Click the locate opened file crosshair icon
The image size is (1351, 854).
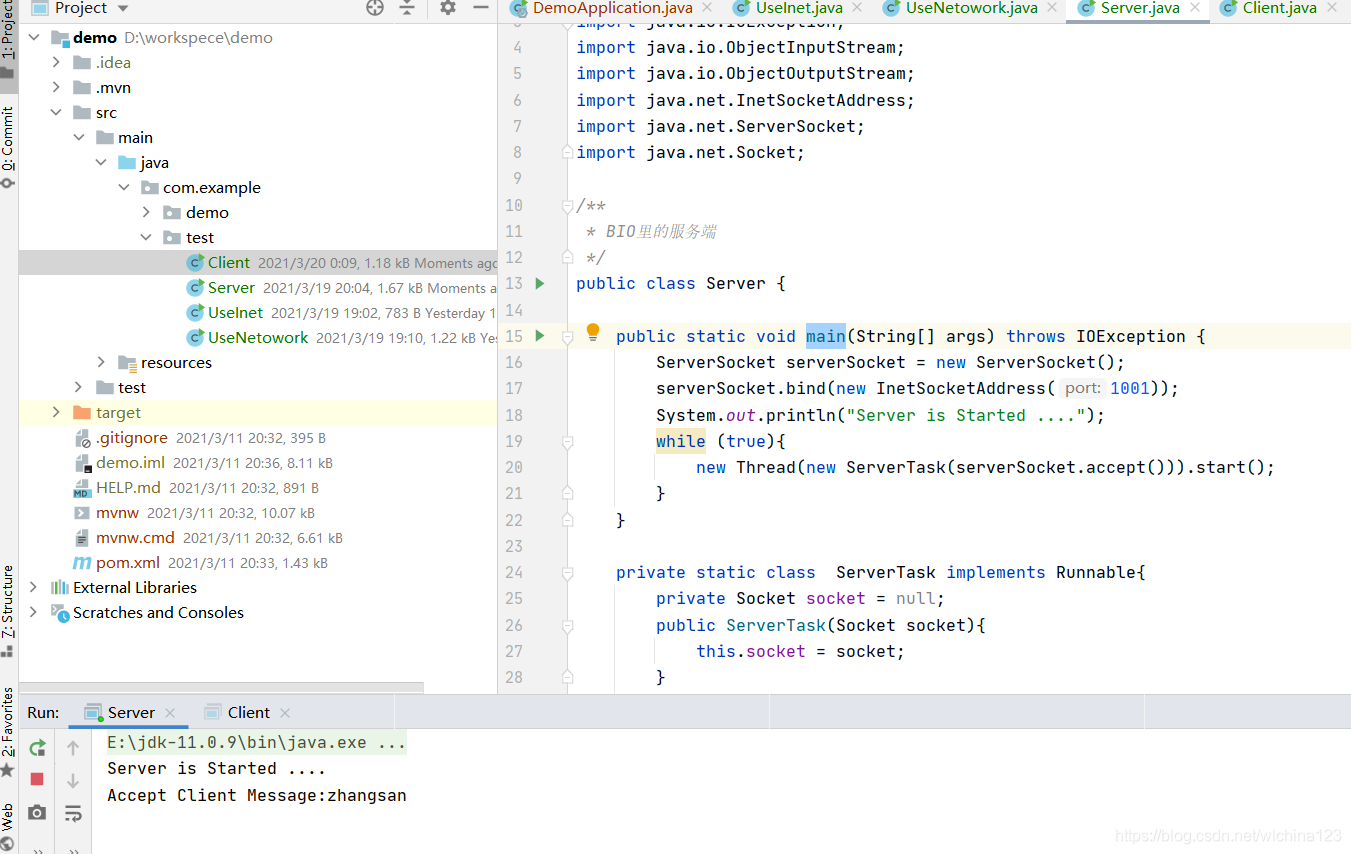375,8
